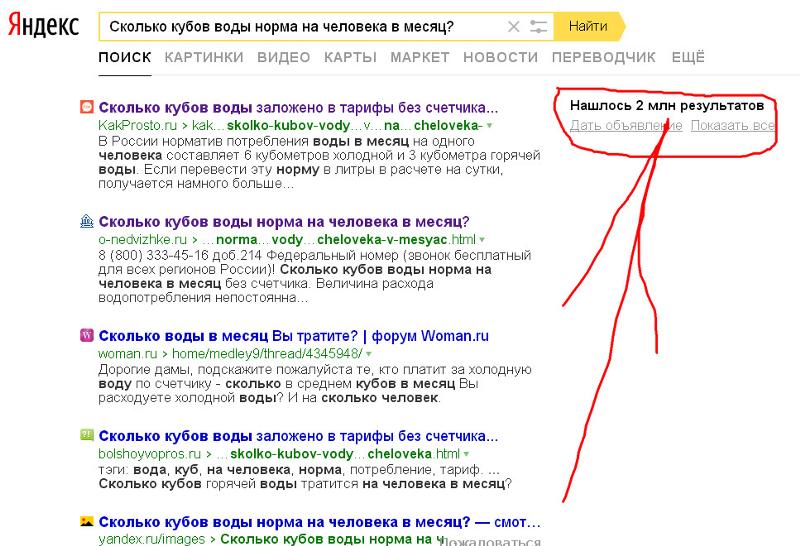Expand dropdown arrow after KakProsto.ru URL
The image size is (800, 546).
point(490,126)
